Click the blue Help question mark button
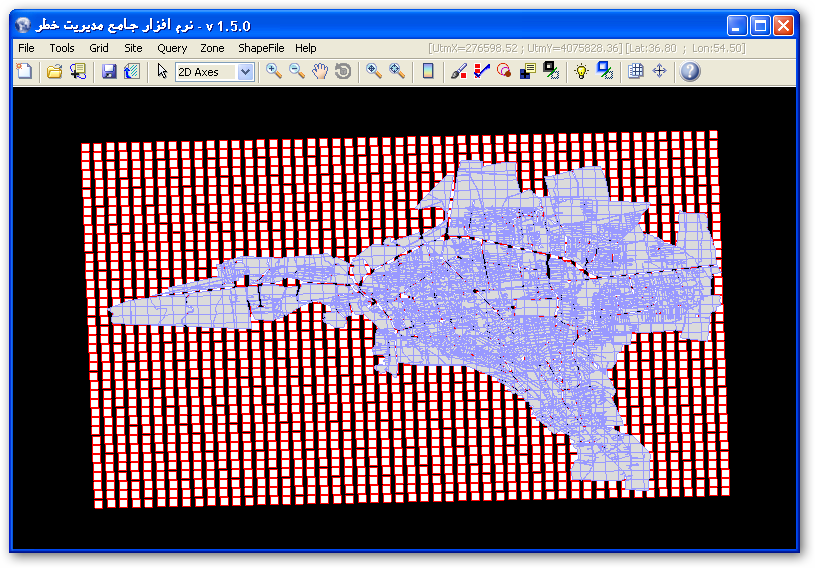The width and height of the screenshot is (815, 568). pyautogui.click(x=690, y=71)
